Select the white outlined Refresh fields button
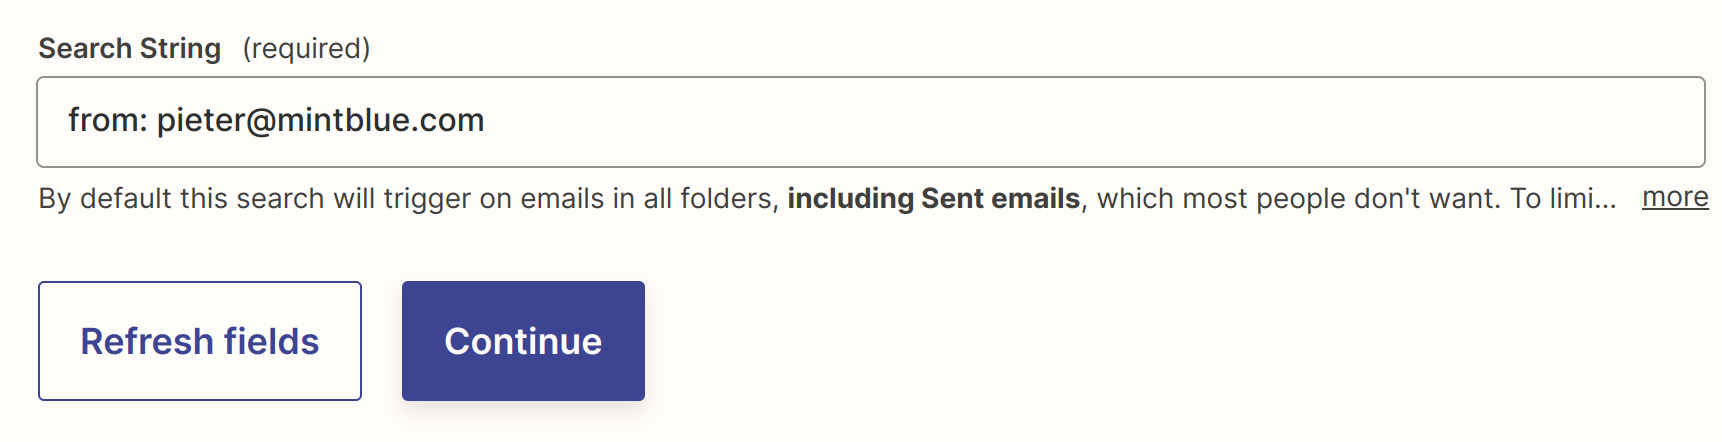The image size is (1722, 442). click(200, 341)
